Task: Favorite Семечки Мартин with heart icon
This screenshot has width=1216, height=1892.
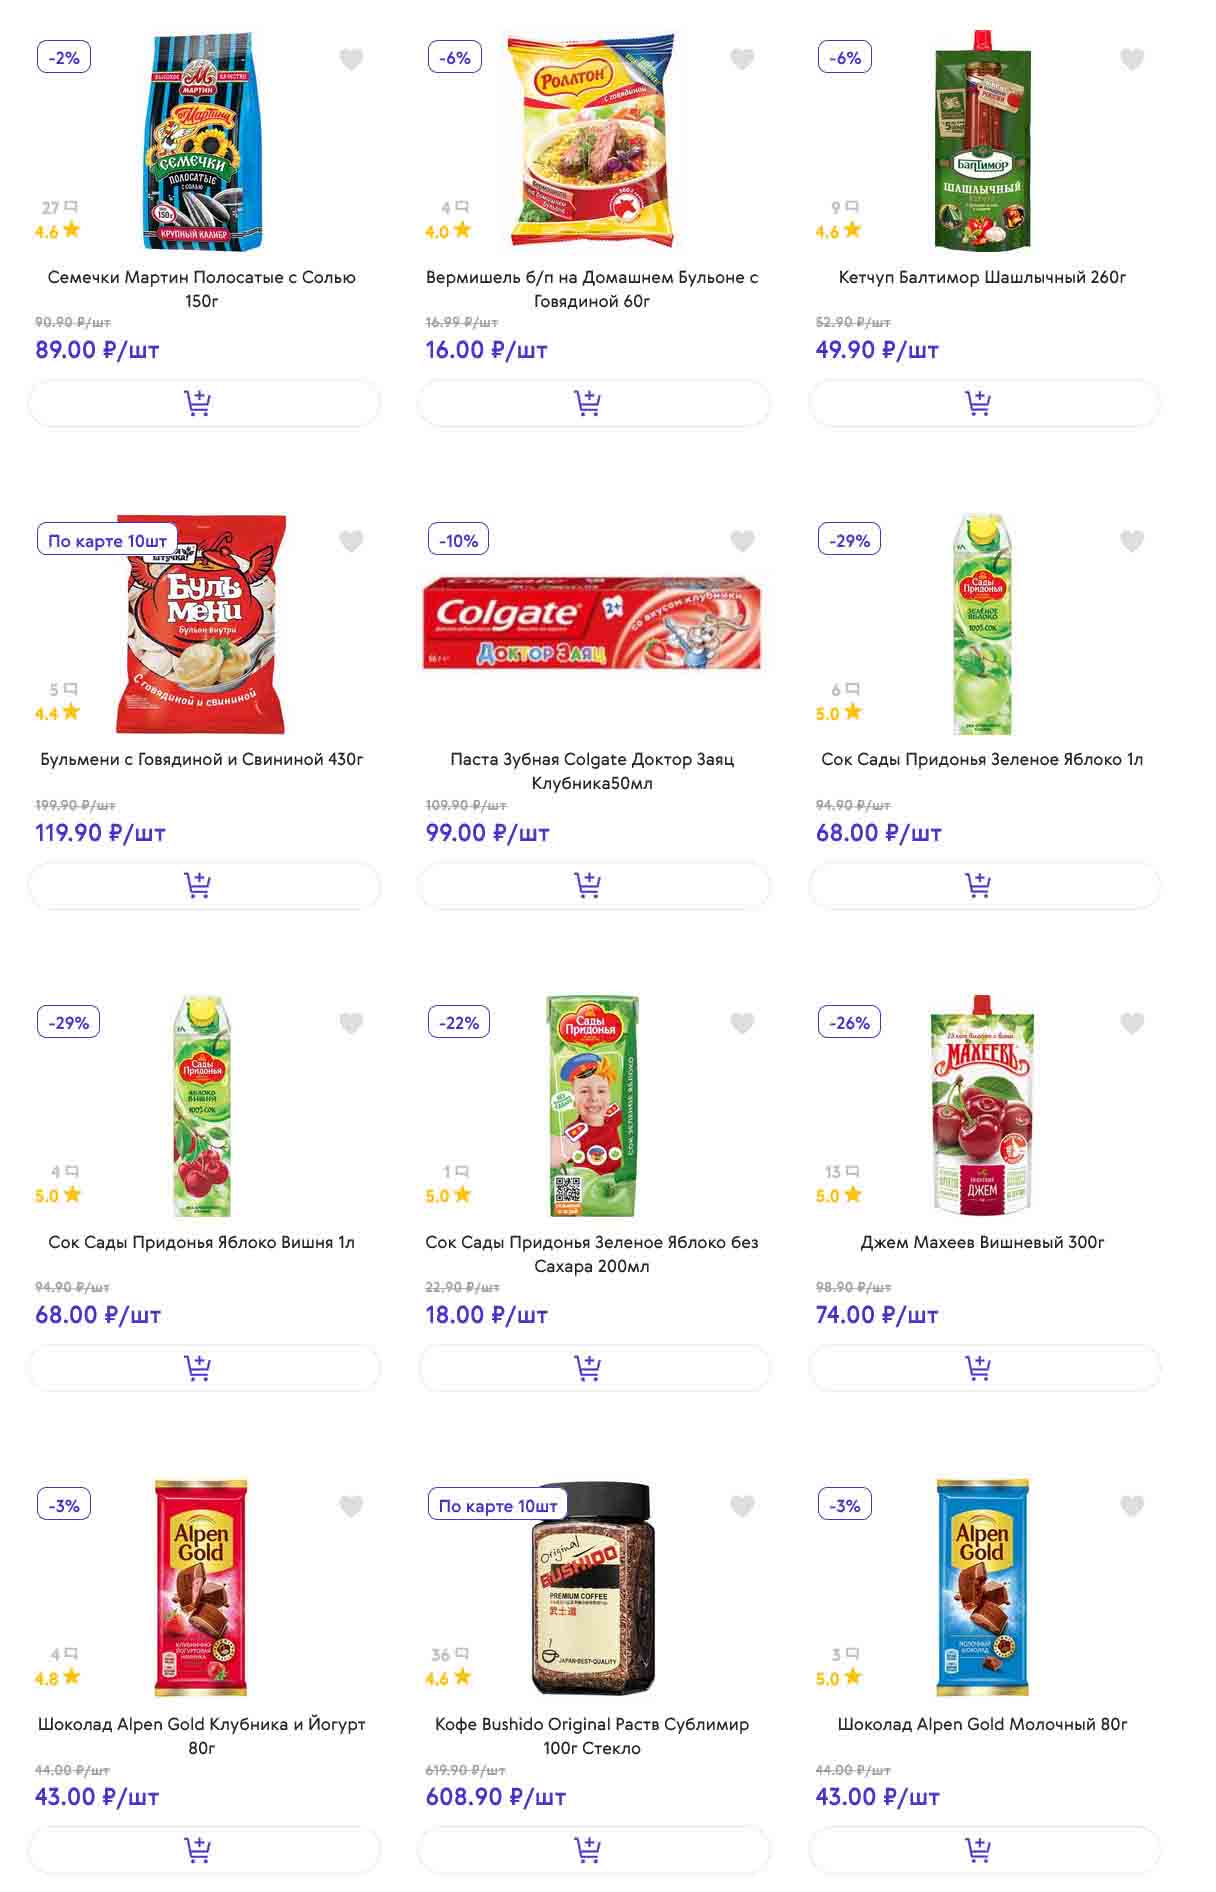Action: (x=351, y=60)
